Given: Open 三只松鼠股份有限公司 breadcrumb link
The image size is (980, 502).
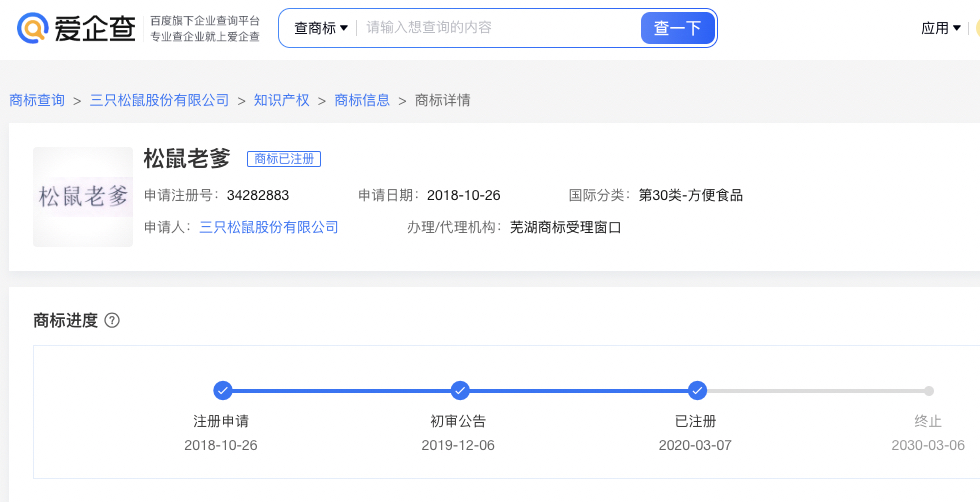Looking at the screenshot, I should coord(160,100).
